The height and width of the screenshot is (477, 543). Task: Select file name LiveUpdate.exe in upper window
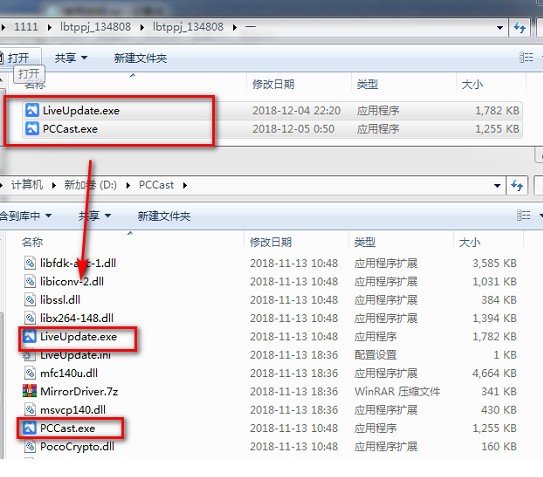pos(81,111)
